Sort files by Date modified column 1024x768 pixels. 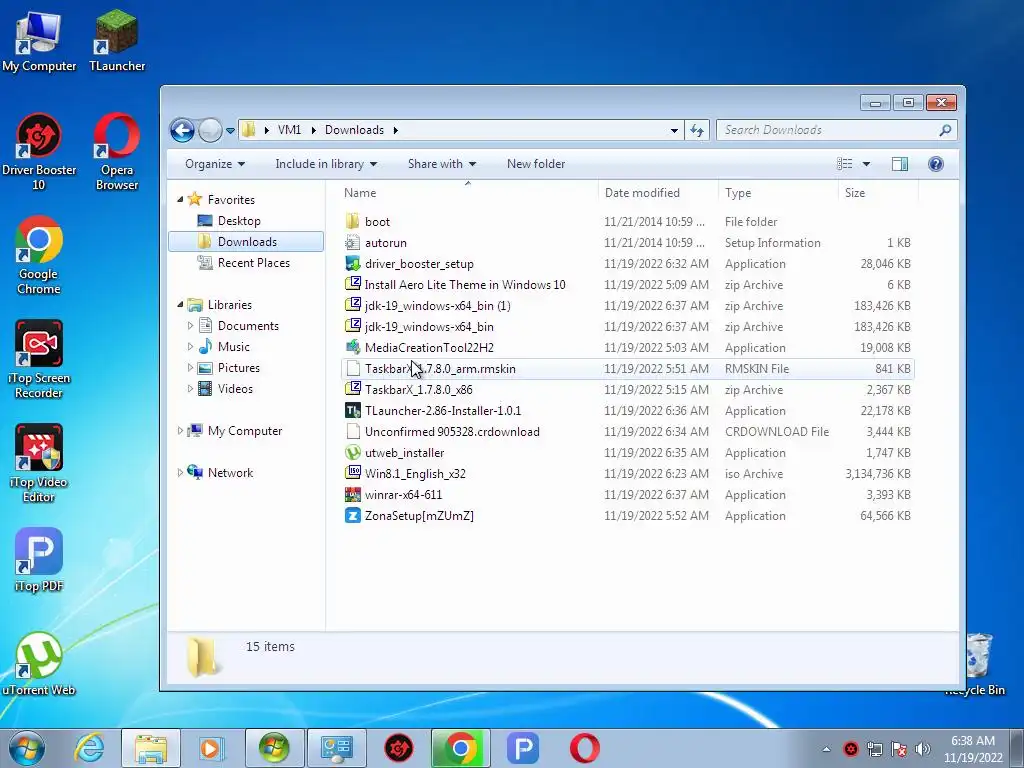658,193
